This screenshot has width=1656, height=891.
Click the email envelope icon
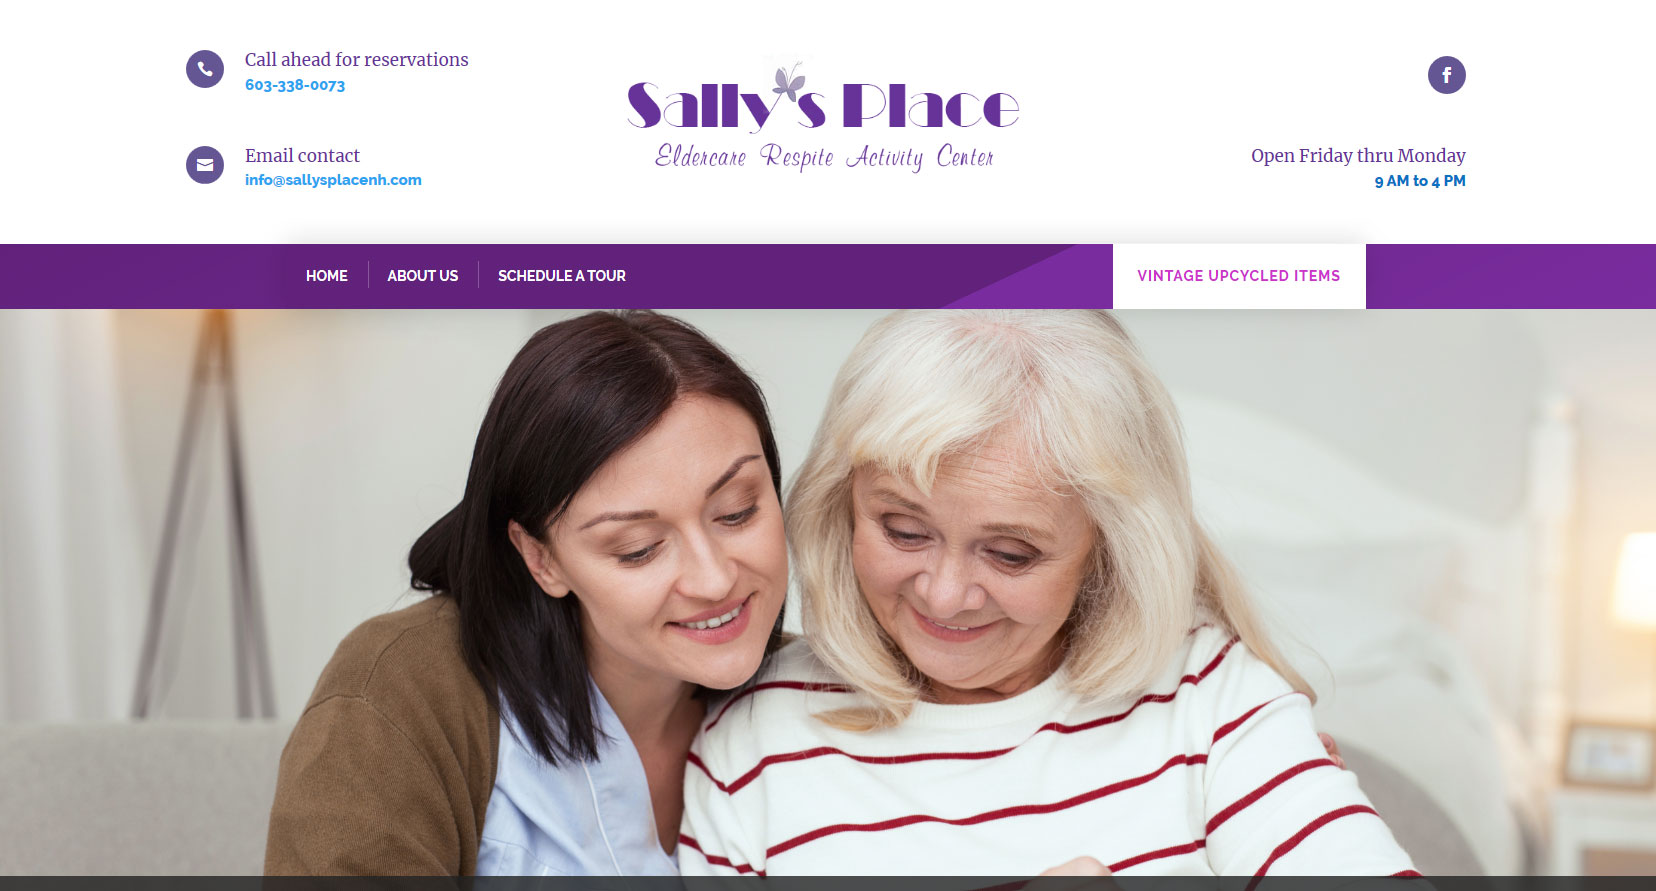205,165
